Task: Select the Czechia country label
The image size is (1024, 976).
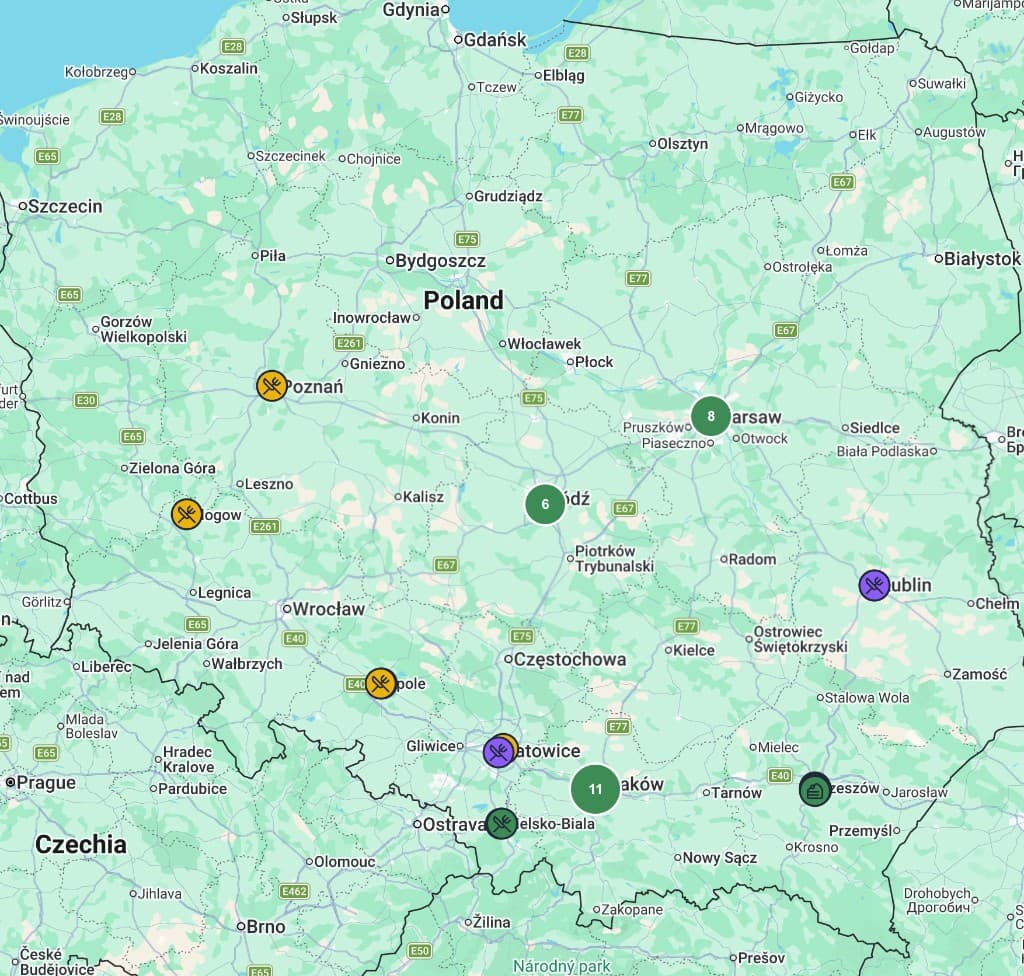Action: point(80,844)
